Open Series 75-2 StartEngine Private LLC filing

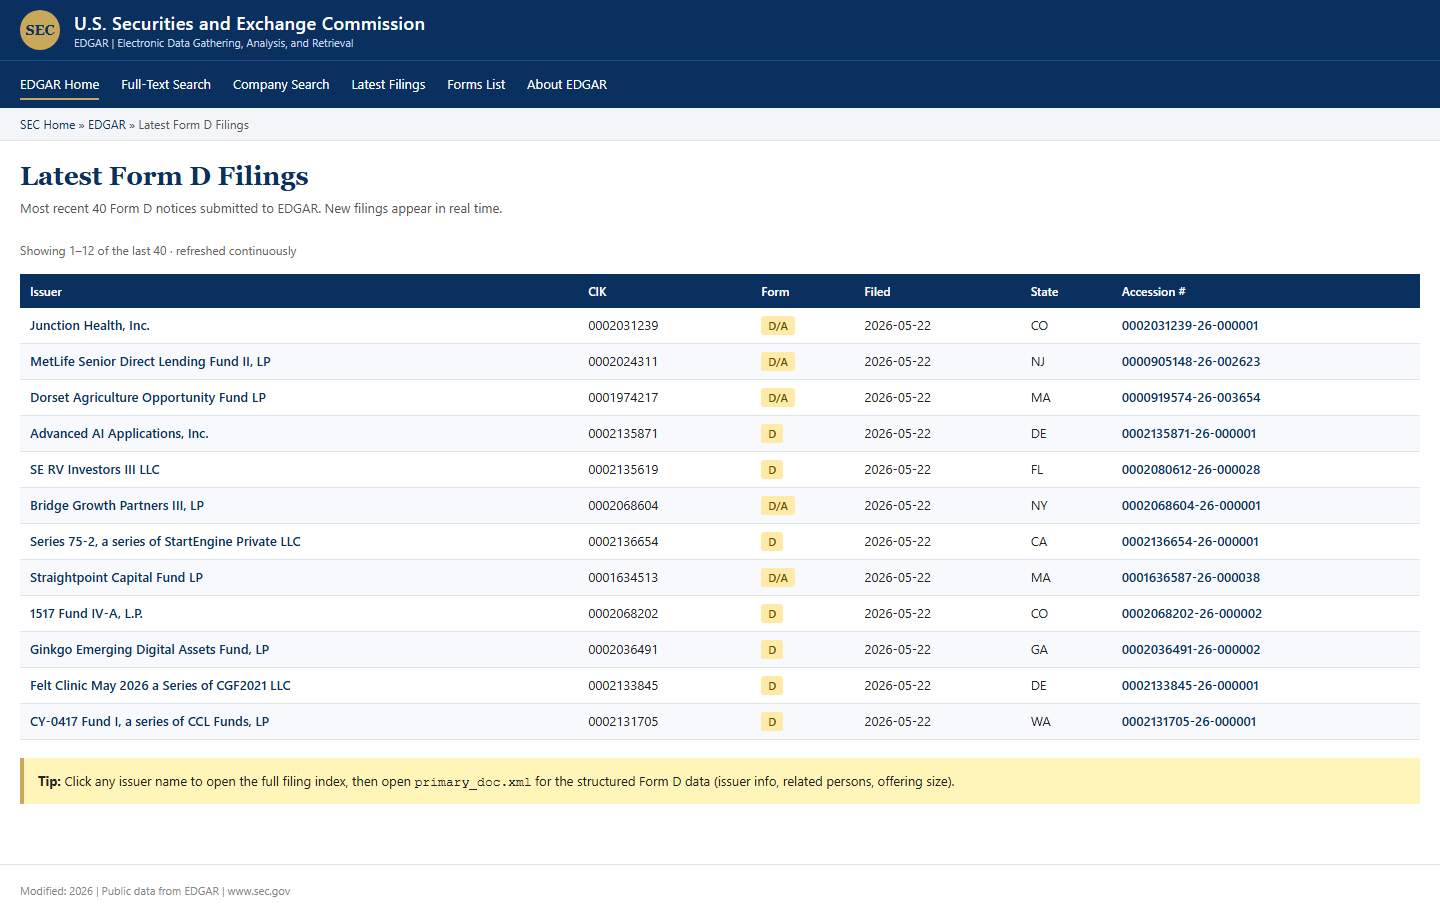(x=165, y=542)
